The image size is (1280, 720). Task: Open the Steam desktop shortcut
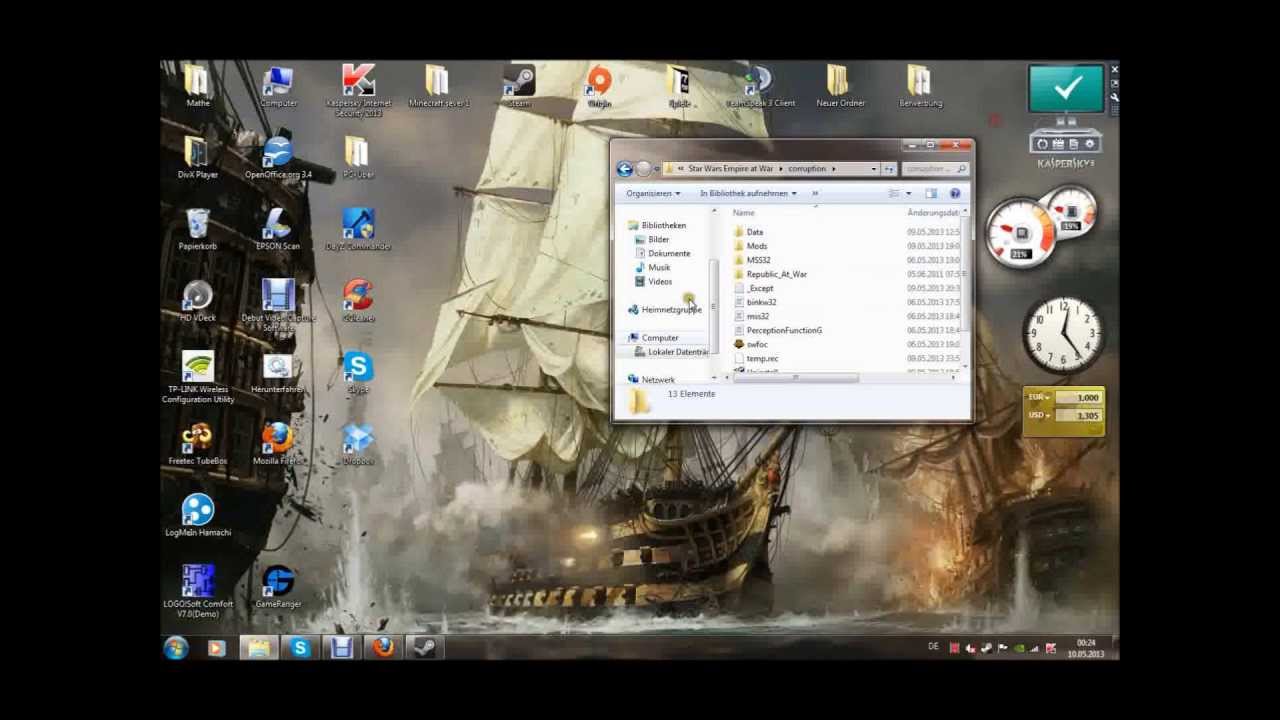[519, 87]
